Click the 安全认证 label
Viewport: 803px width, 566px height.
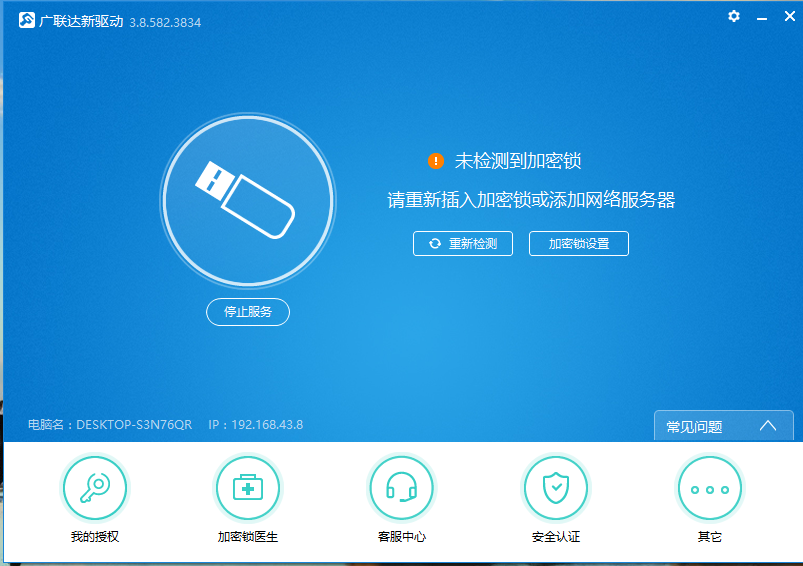pos(556,536)
